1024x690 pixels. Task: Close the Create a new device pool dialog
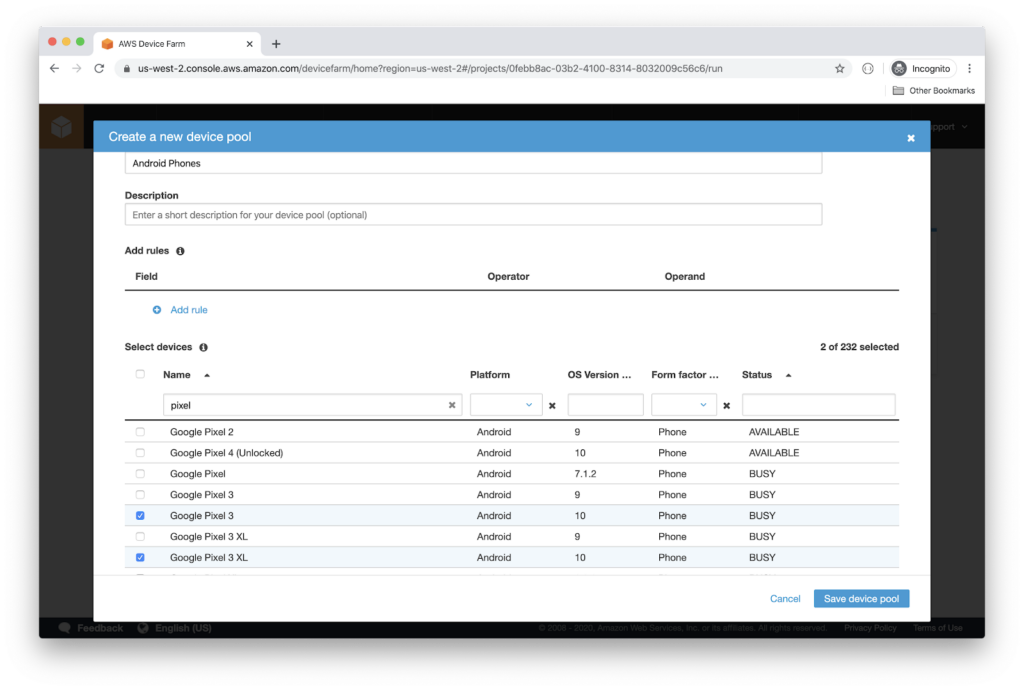pyautogui.click(x=910, y=138)
